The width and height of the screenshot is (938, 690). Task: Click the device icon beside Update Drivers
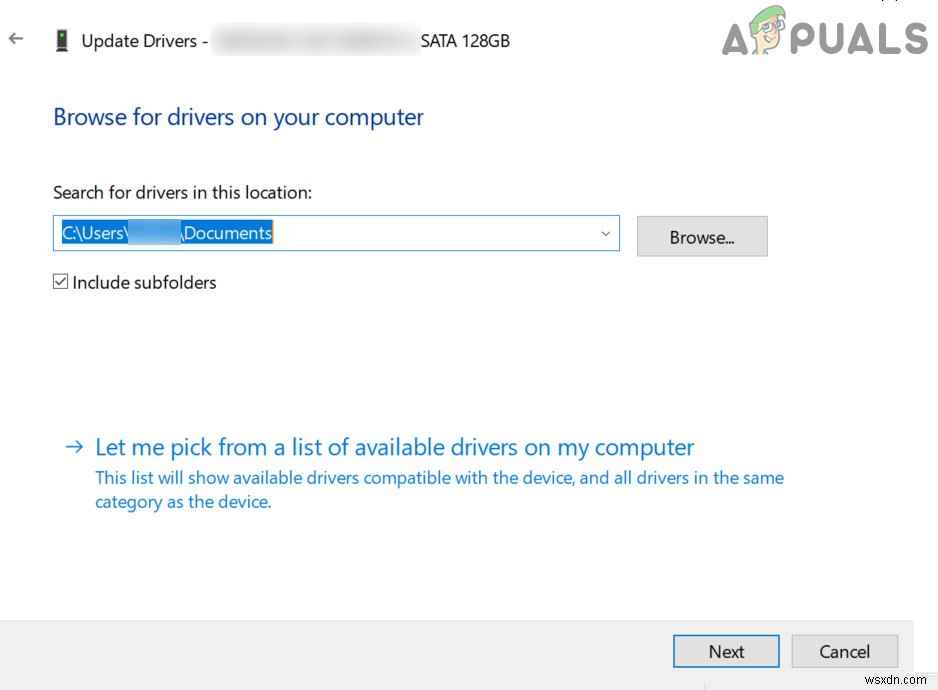(62, 41)
